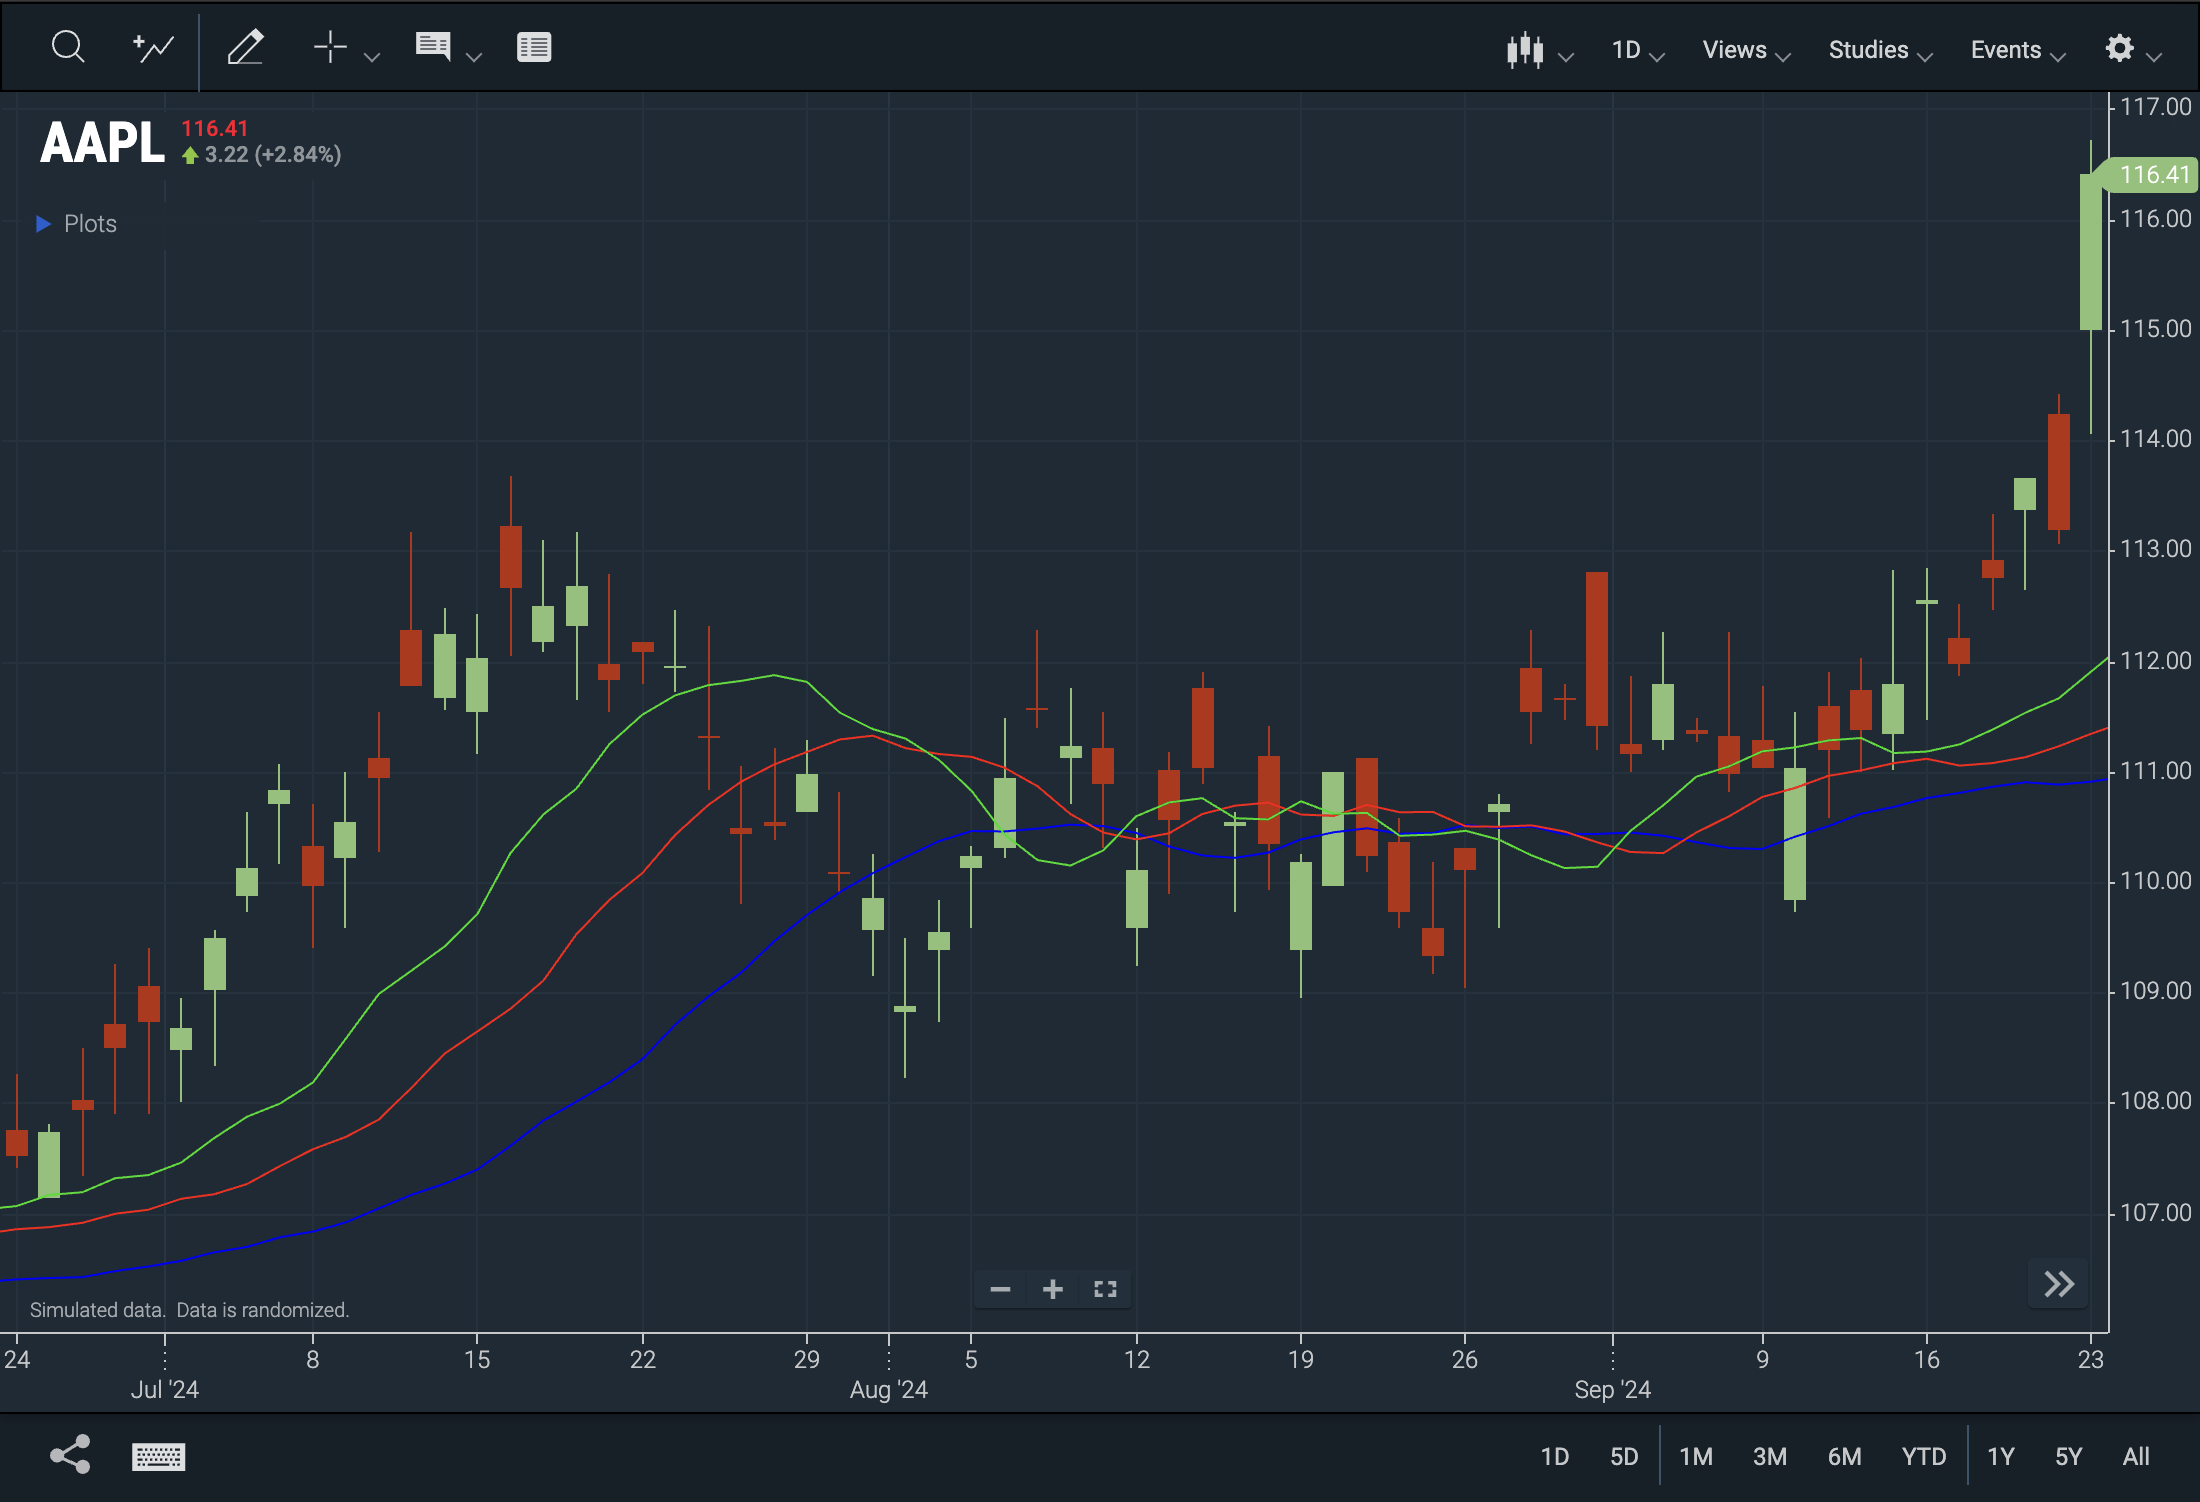Select the 1D range button
Viewport: 2200px width, 1502px height.
click(x=1554, y=1457)
